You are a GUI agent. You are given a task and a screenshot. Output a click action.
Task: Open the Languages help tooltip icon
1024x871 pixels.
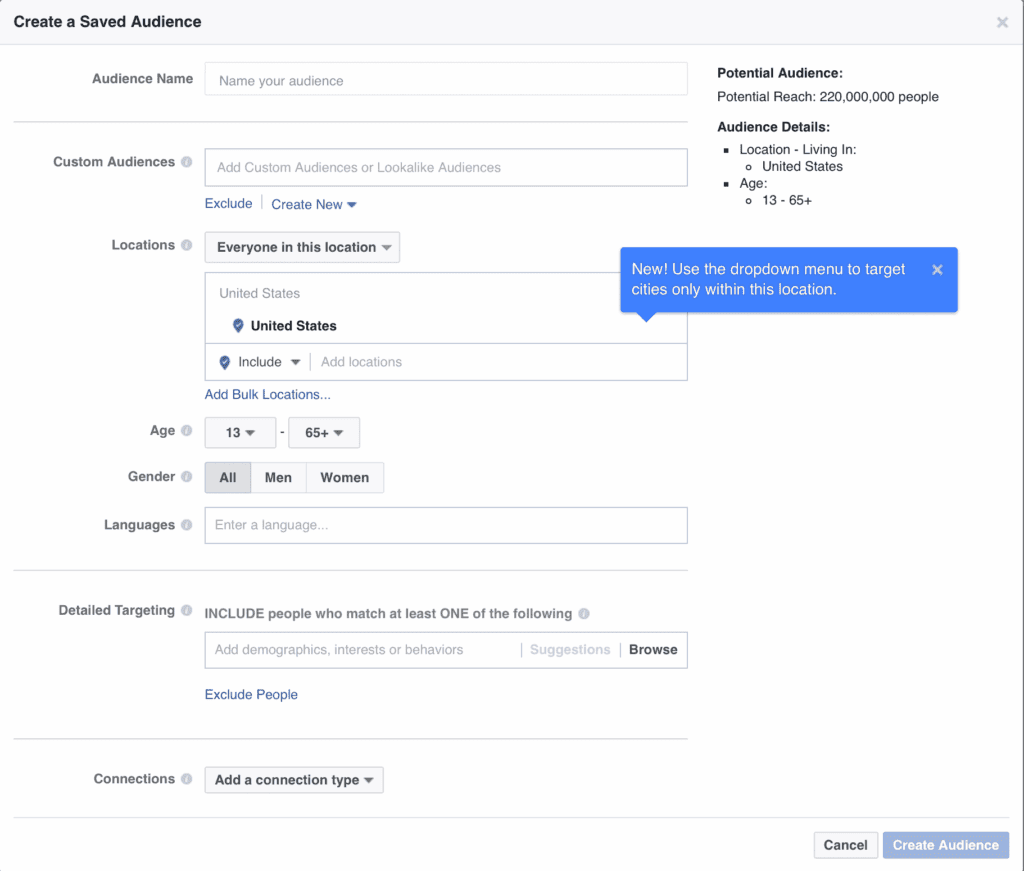coord(185,525)
